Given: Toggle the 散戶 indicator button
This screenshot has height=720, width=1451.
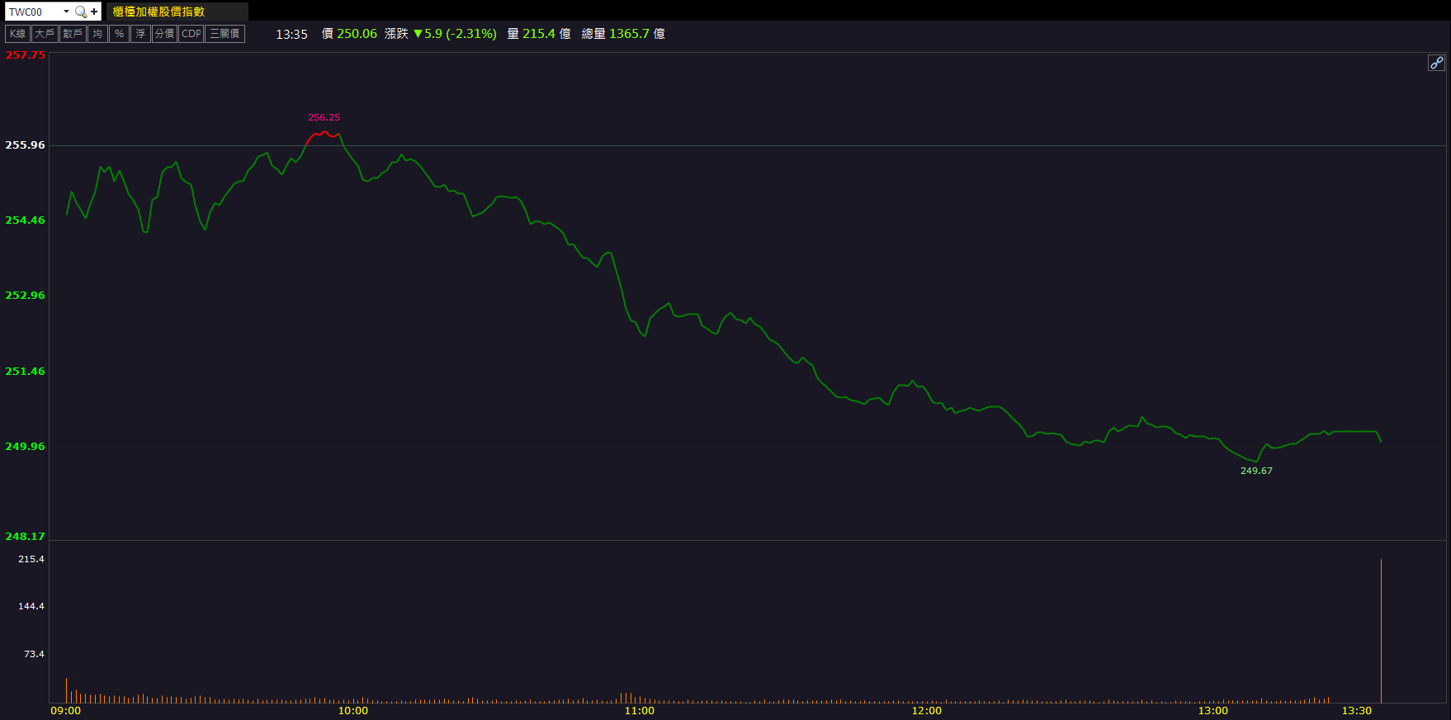Looking at the screenshot, I should (x=72, y=34).
